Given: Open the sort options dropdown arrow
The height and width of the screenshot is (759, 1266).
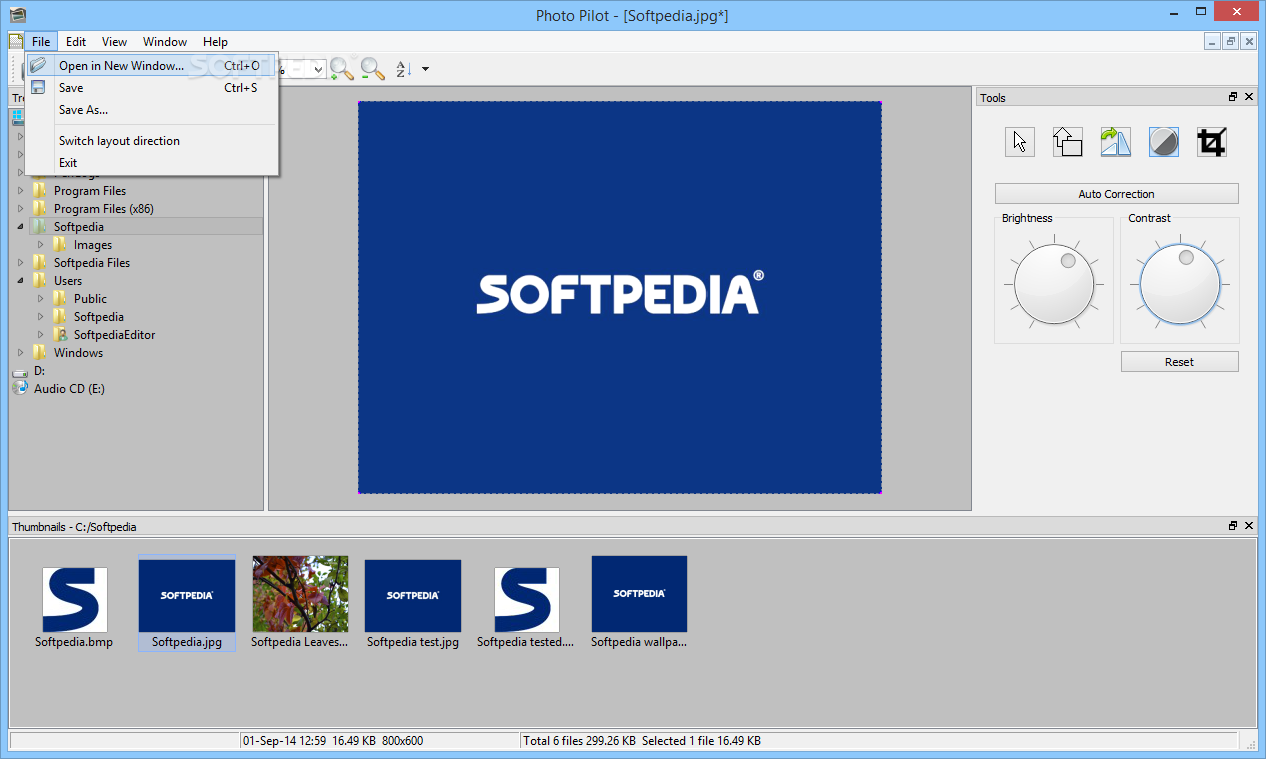Looking at the screenshot, I should (426, 69).
